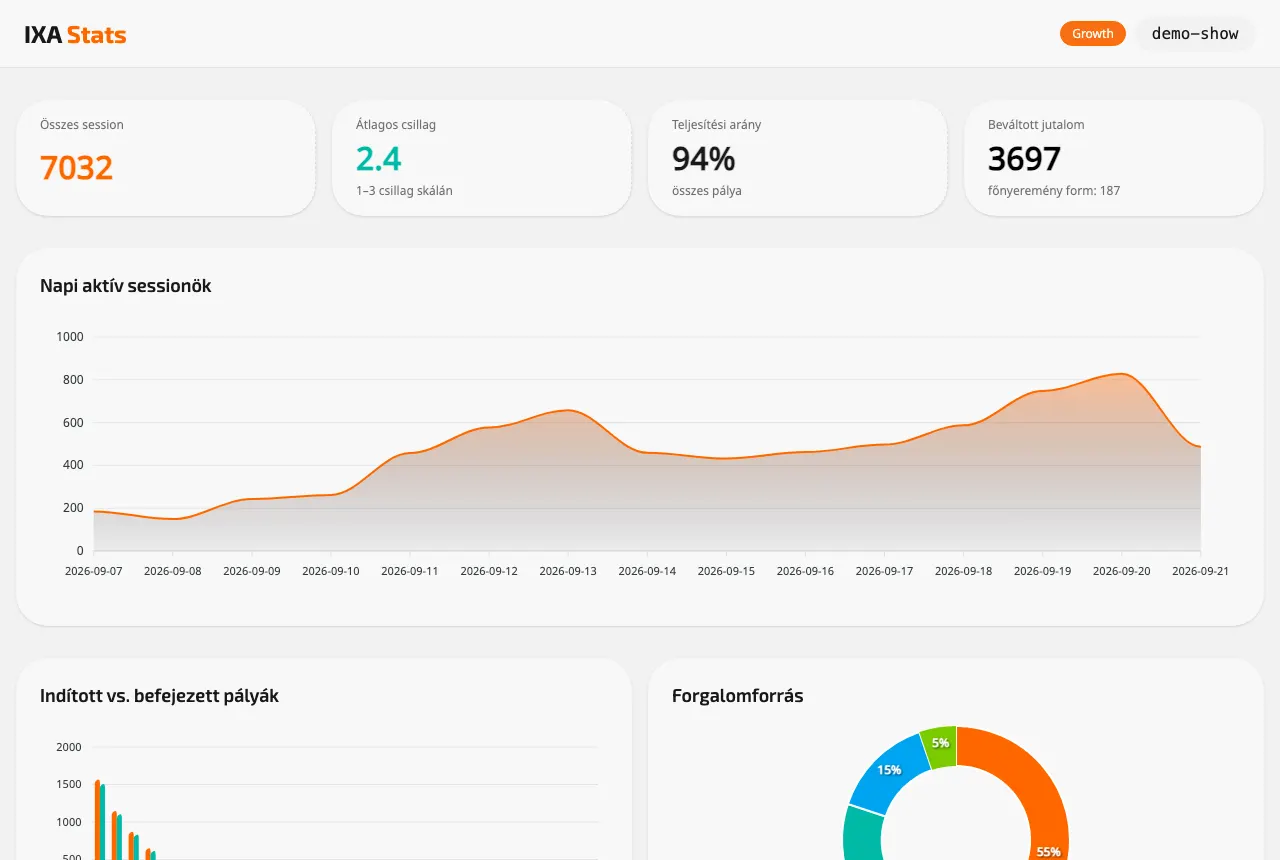Image resolution: width=1280 pixels, height=860 pixels.
Task: Click the 2026-09-21 axis label
Action: click(1200, 571)
